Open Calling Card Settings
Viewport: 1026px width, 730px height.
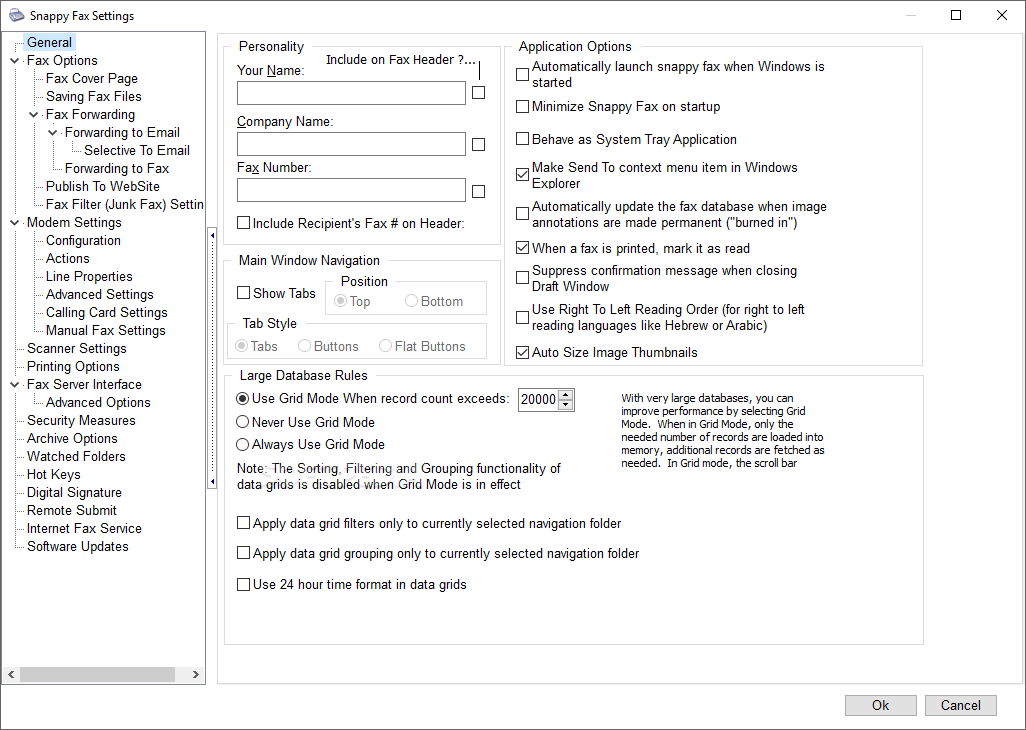tap(107, 312)
